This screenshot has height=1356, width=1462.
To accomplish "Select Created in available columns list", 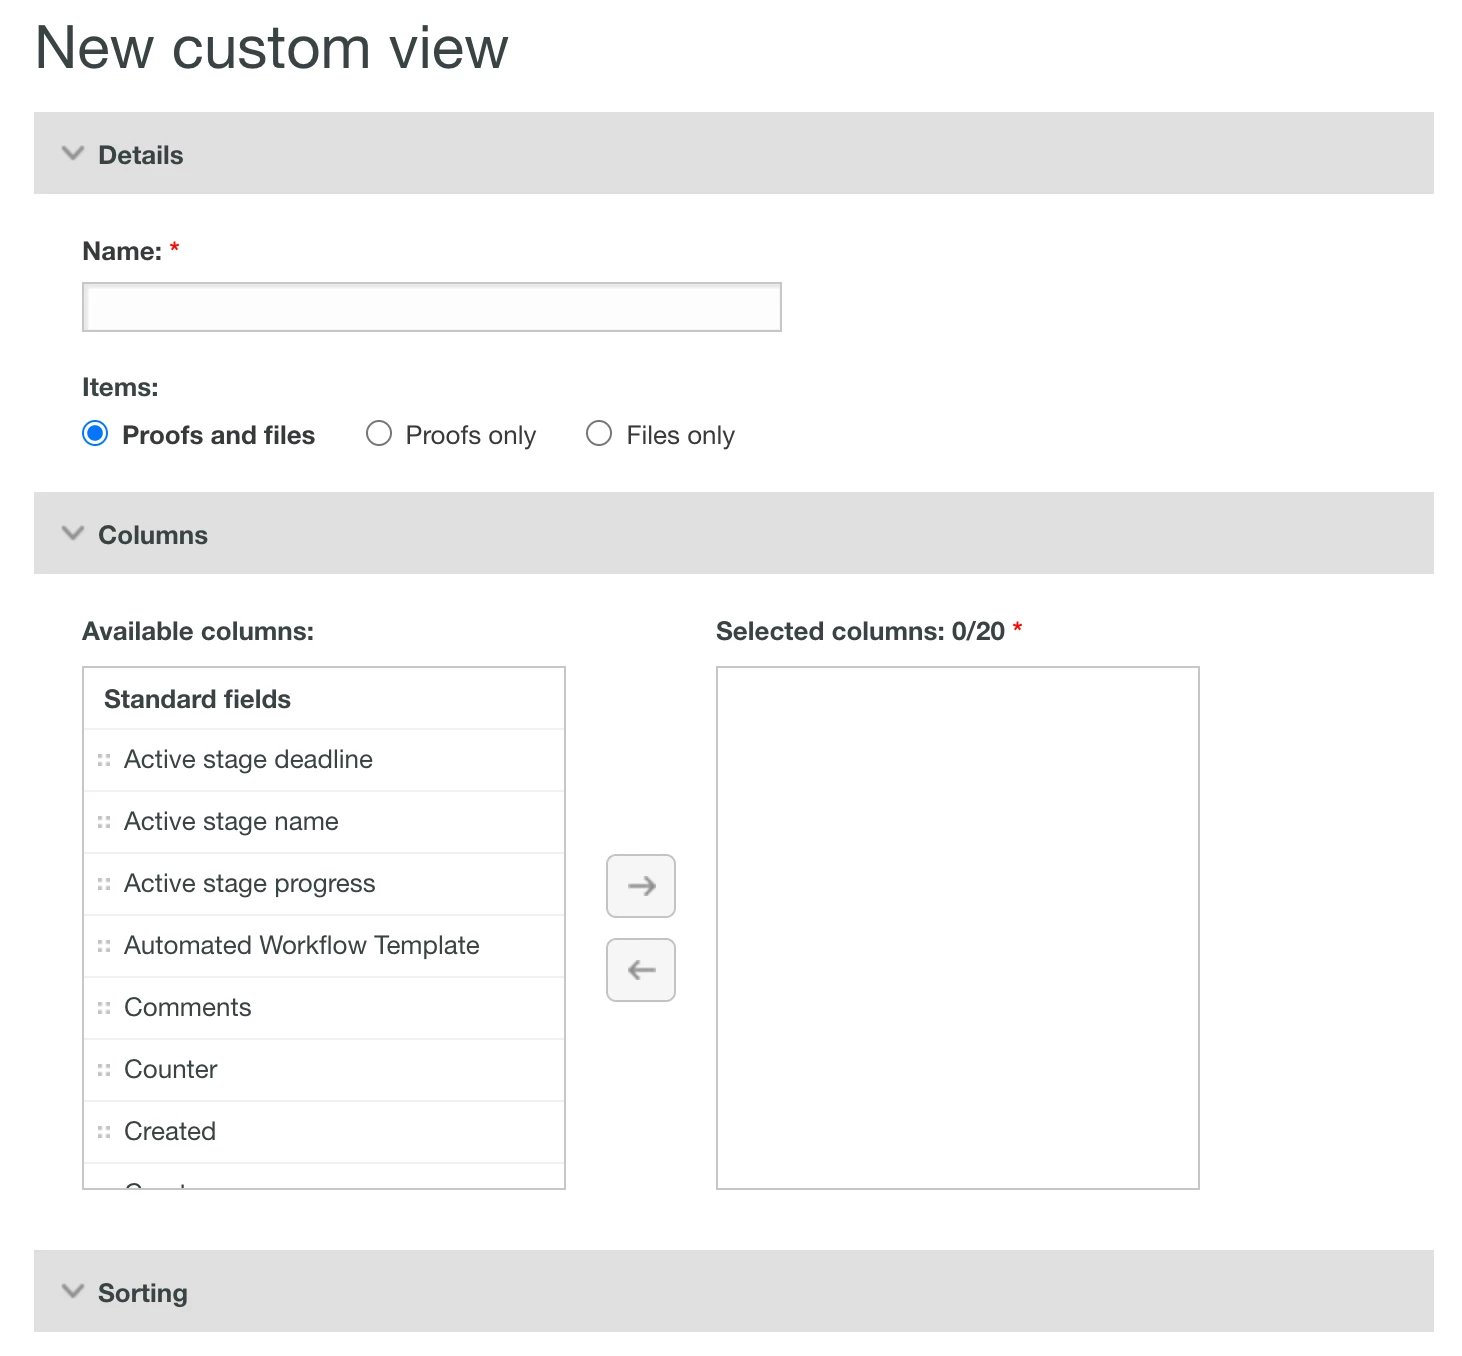I will pos(170,1132).
